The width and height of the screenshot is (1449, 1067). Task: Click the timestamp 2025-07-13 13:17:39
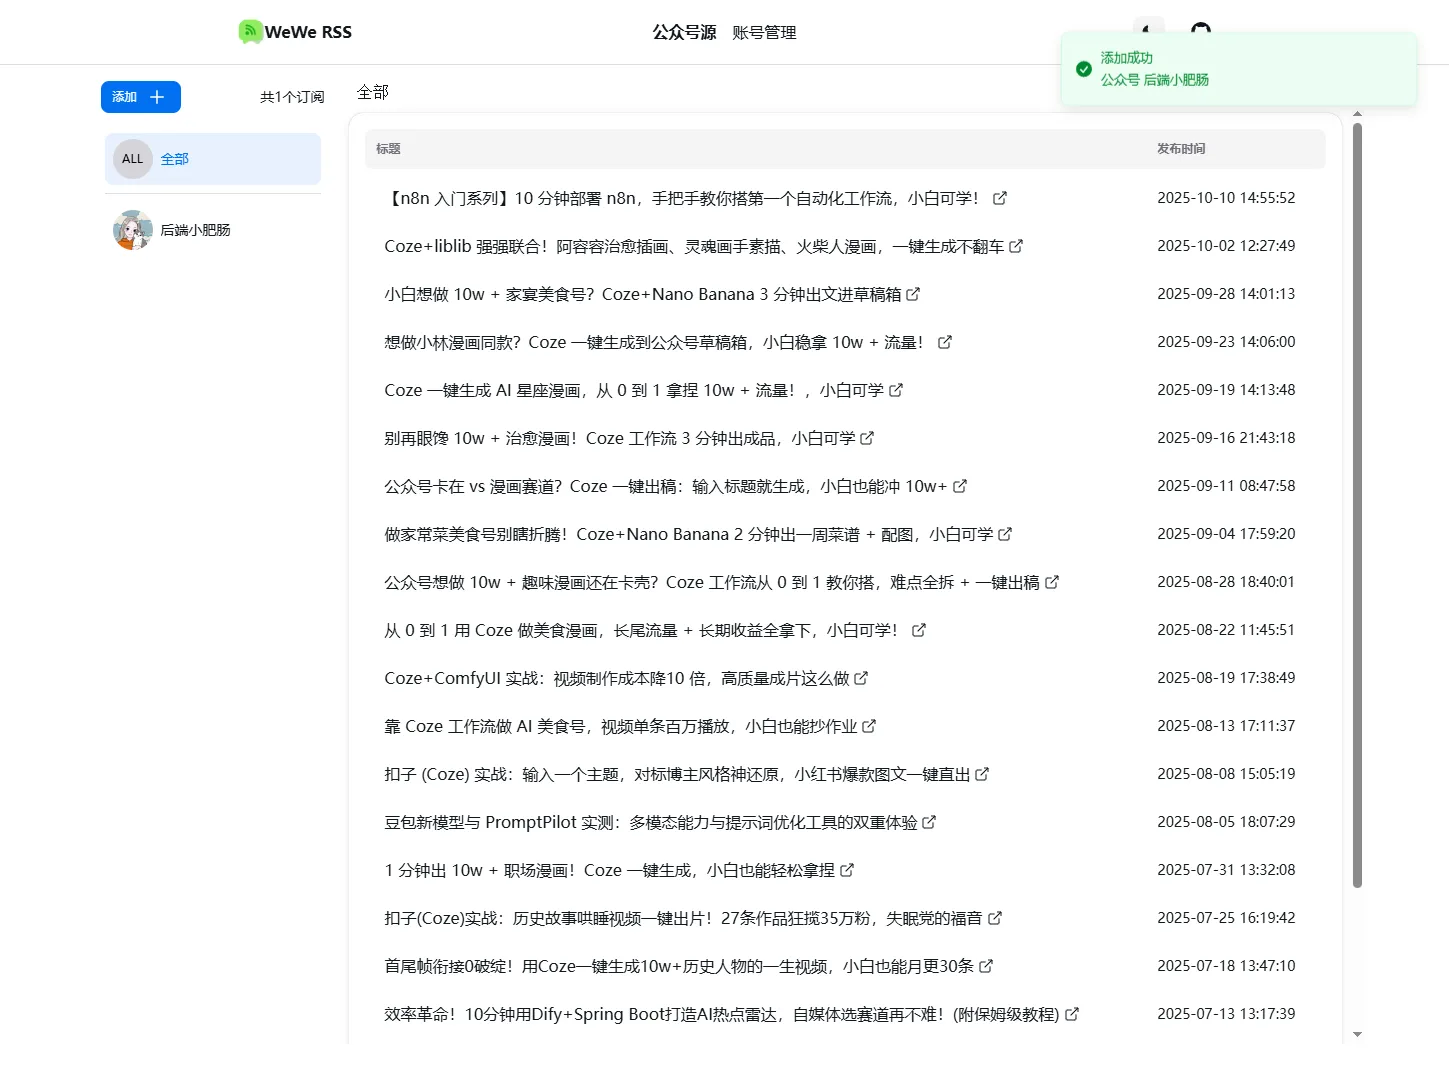pyautogui.click(x=1226, y=1014)
